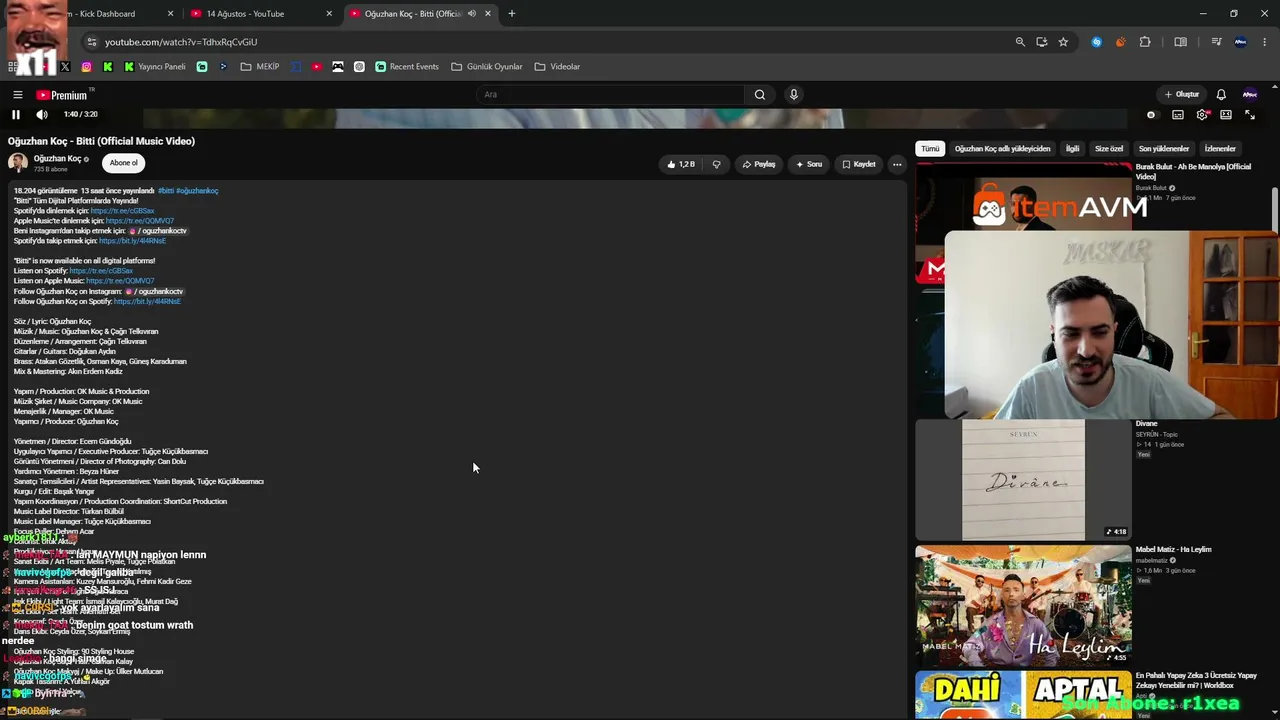1280x720 pixels.
Task: Open YouTube notifications bell
Action: click(1221, 95)
